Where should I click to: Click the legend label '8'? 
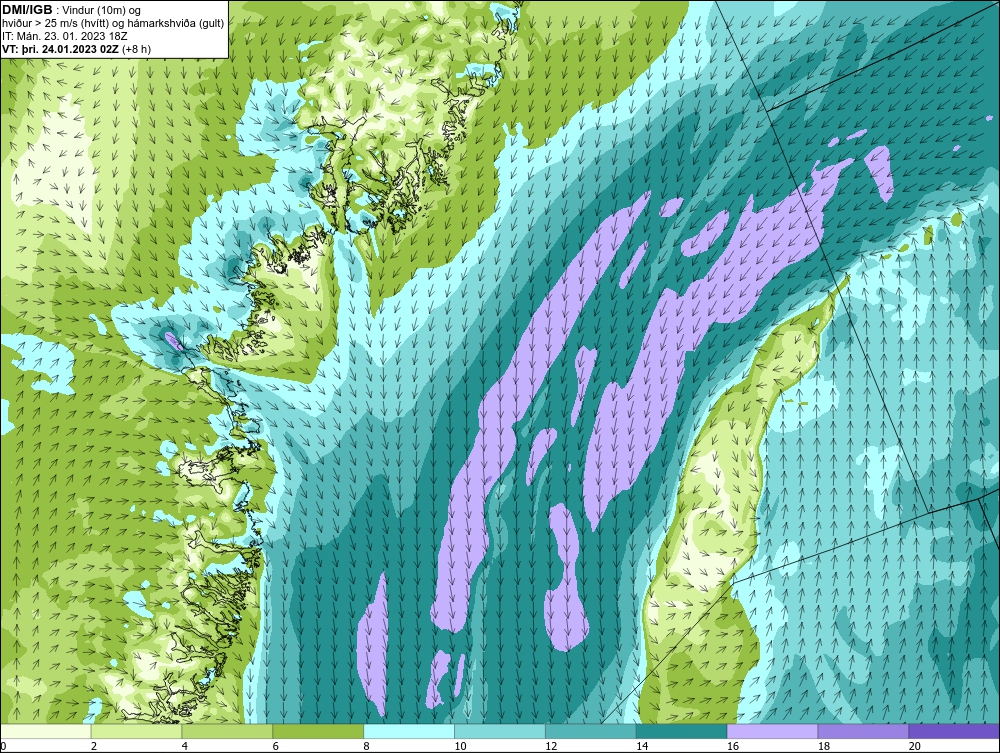pos(367,746)
